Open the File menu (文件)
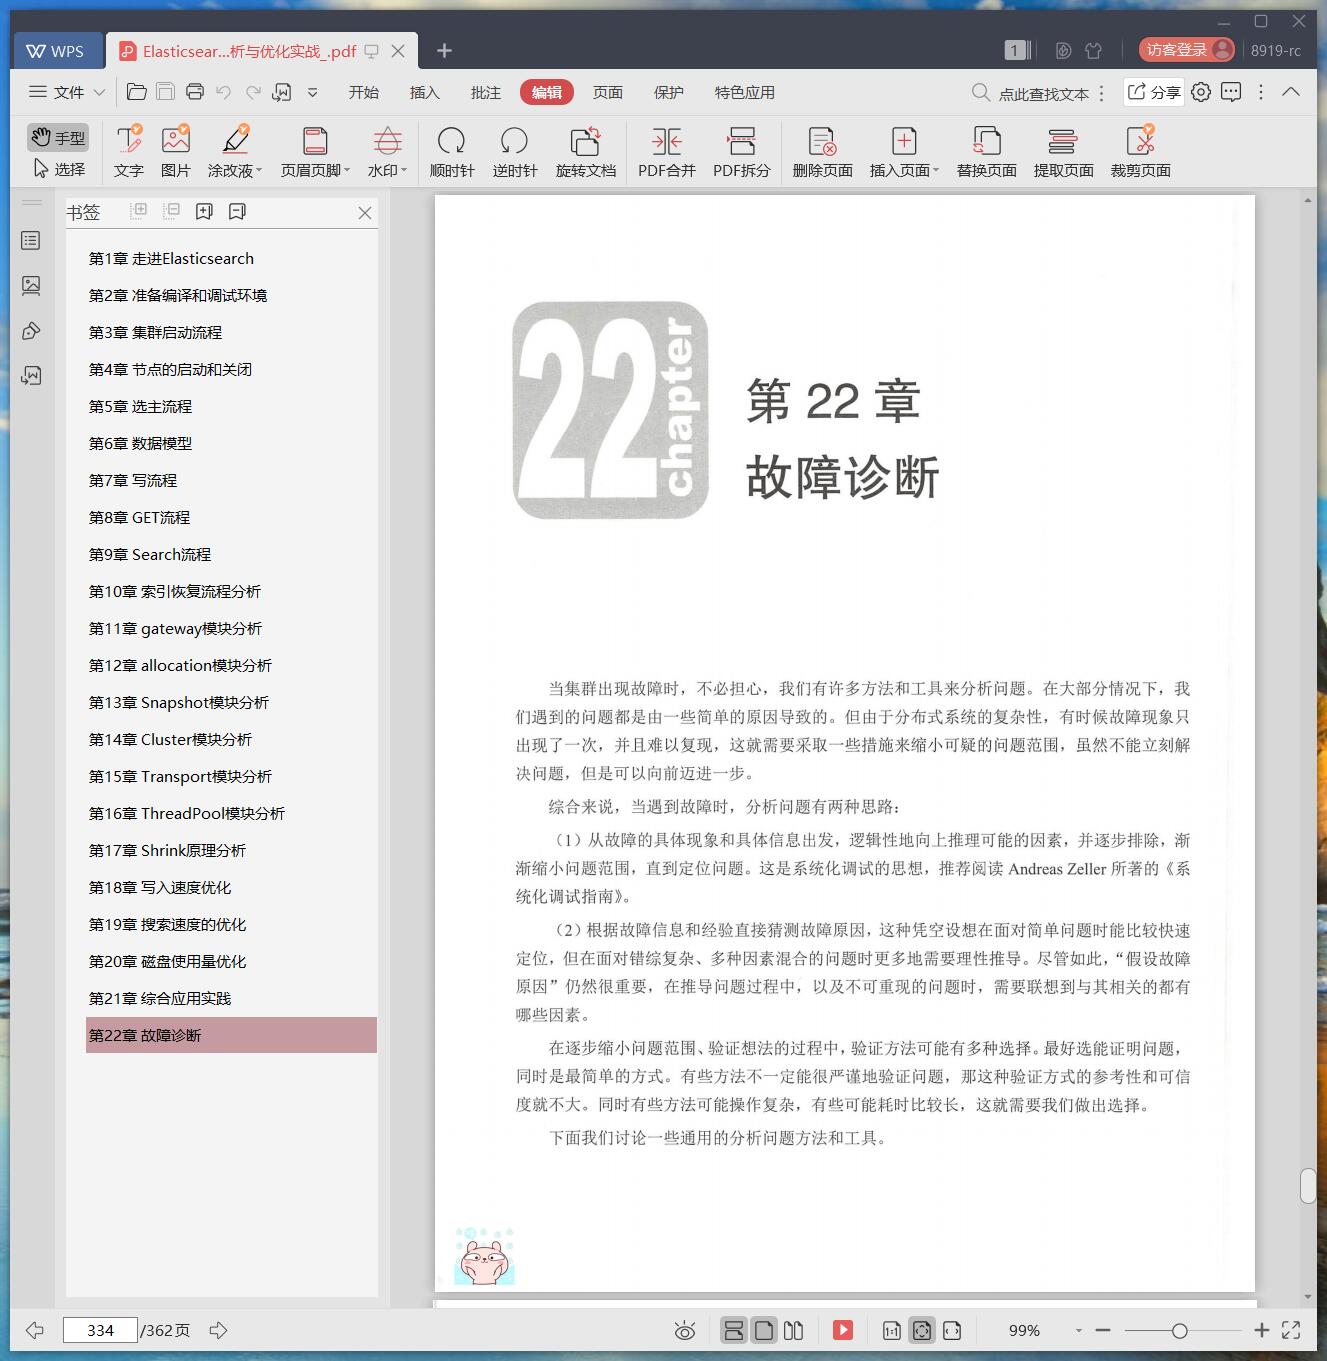Screen dimensions: 1327x1361 (66, 92)
